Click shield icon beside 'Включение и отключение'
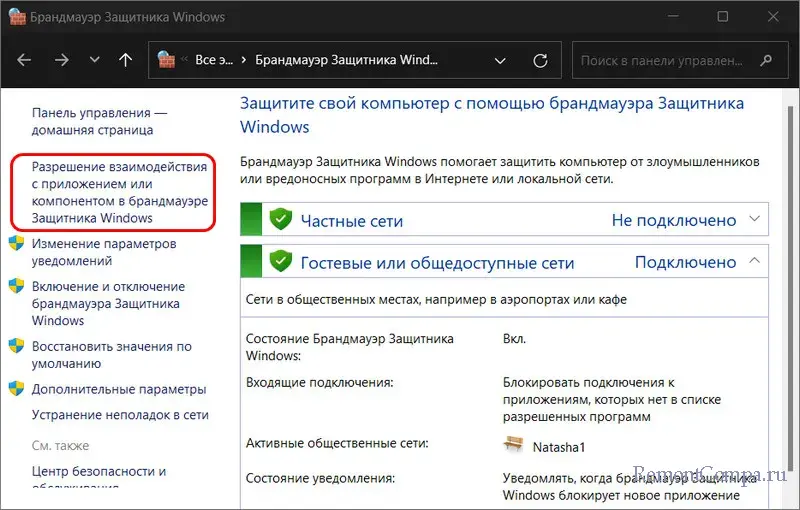800x510 pixels. 16,286
